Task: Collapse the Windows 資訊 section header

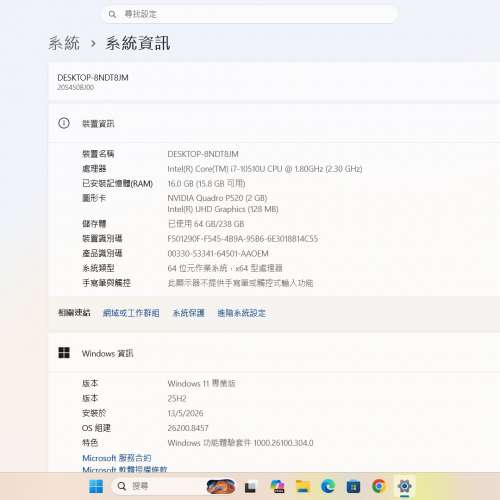Action: coord(274,353)
